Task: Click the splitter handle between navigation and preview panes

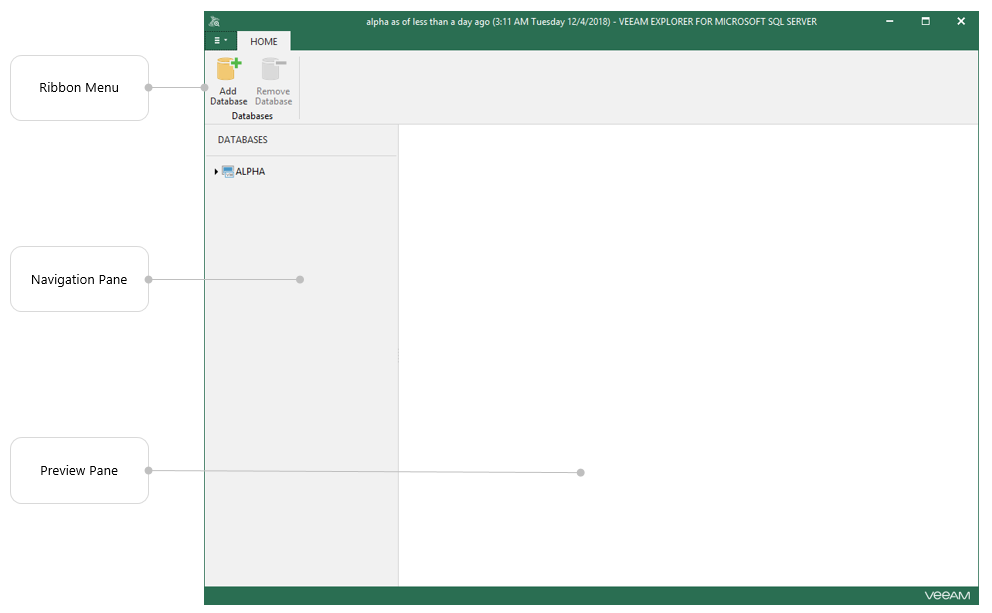Action: 398,355
